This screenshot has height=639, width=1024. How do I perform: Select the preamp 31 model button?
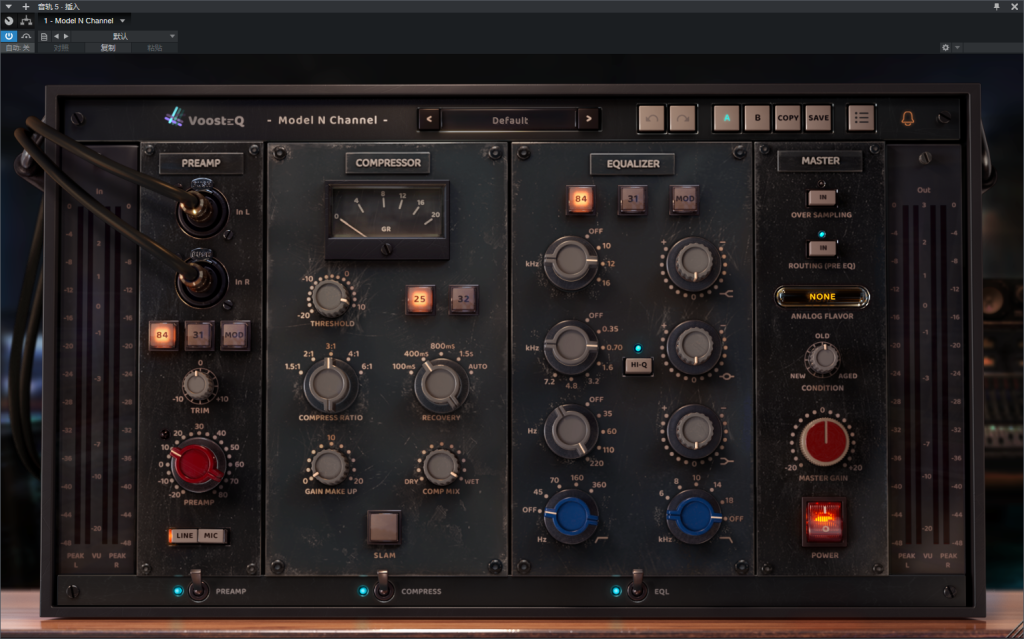tap(198, 335)
